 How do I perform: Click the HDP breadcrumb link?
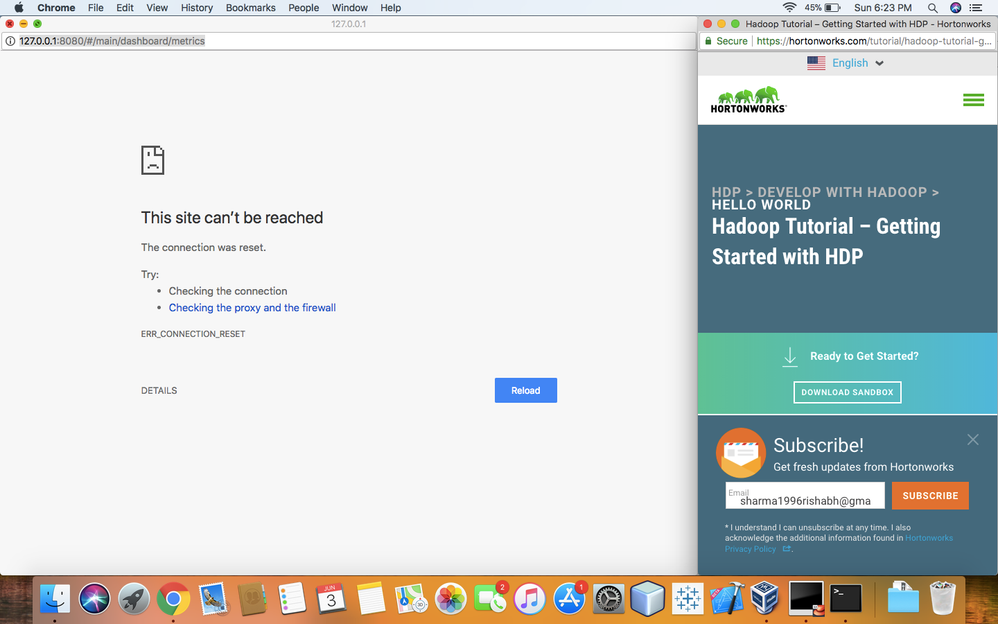point(726,192)
